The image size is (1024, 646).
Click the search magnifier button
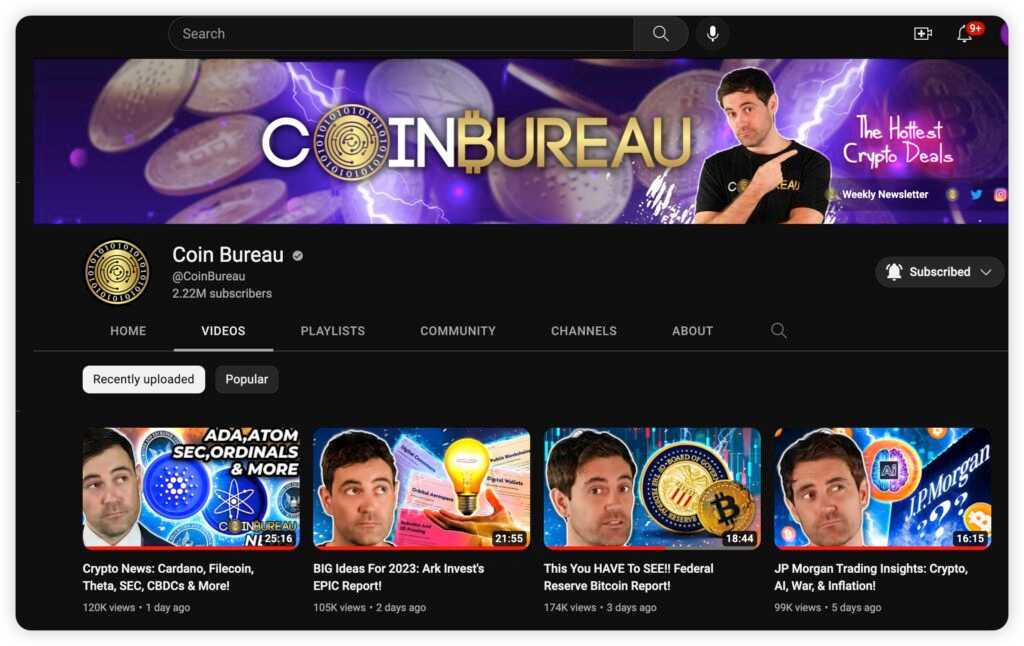click(x=660, y=34)
